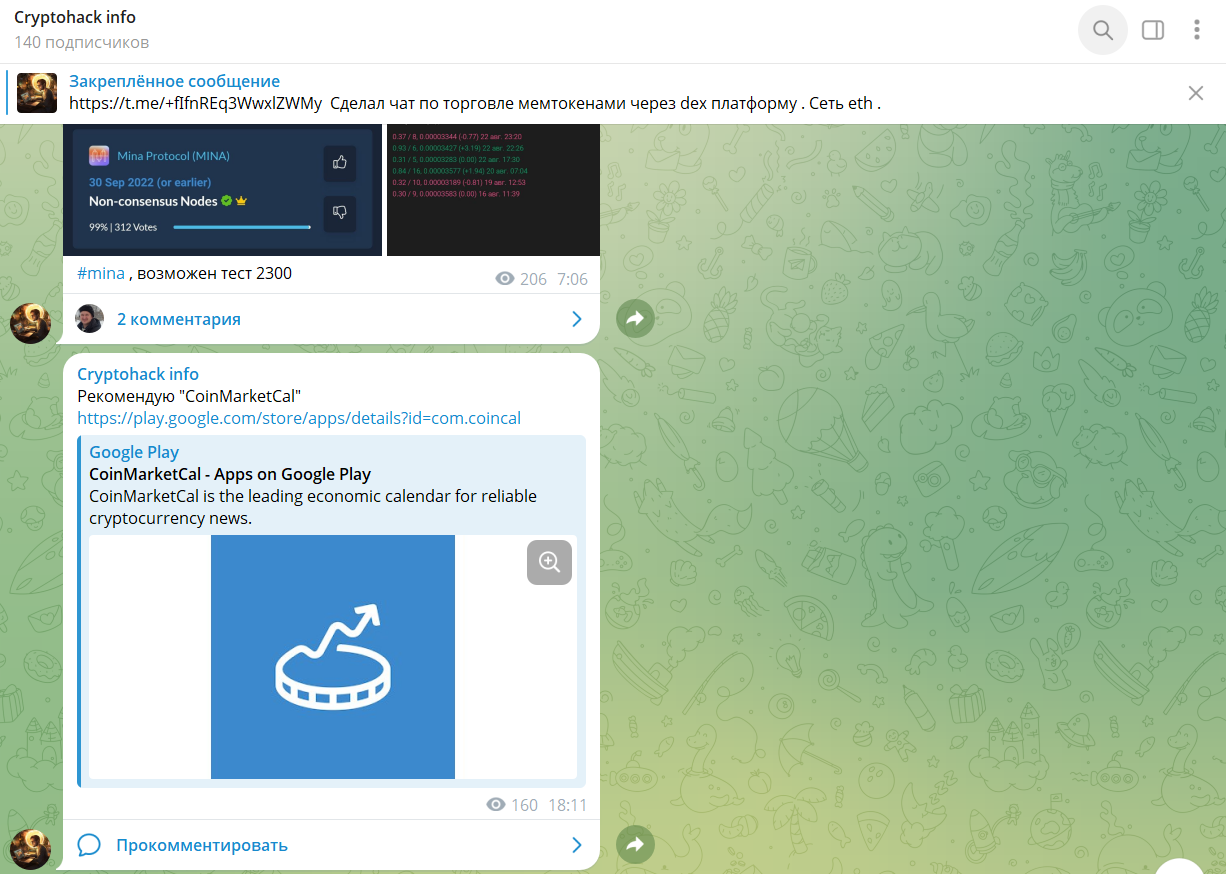Click the zoom magnifier icon on the preview image
The image size is (1226, 874).
[549, 562]
